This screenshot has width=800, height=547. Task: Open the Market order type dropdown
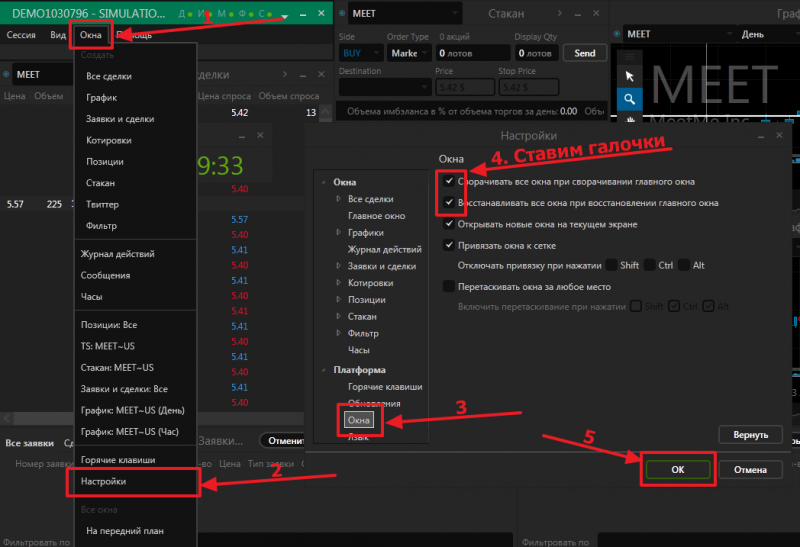coord(409,53)
